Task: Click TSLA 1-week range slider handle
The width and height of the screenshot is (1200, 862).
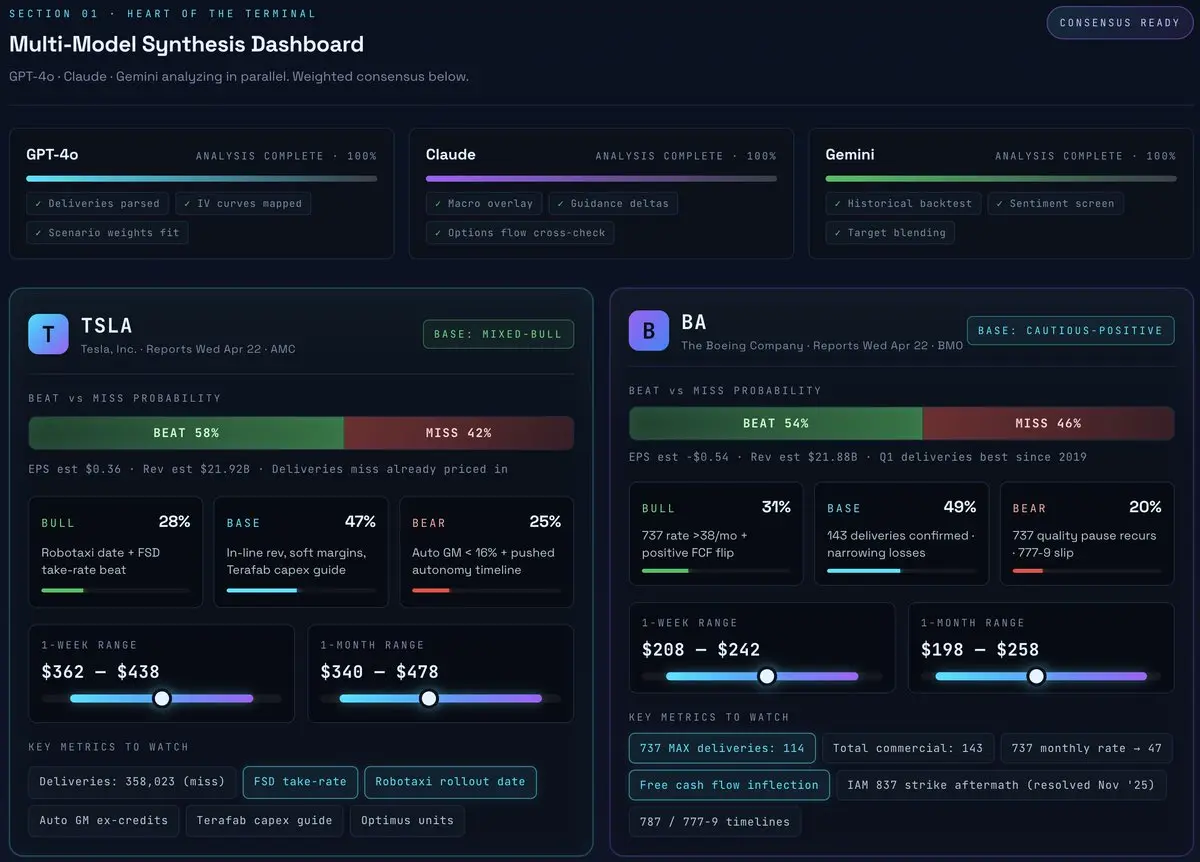Action: pyautogui.click(x=162, y=698)
